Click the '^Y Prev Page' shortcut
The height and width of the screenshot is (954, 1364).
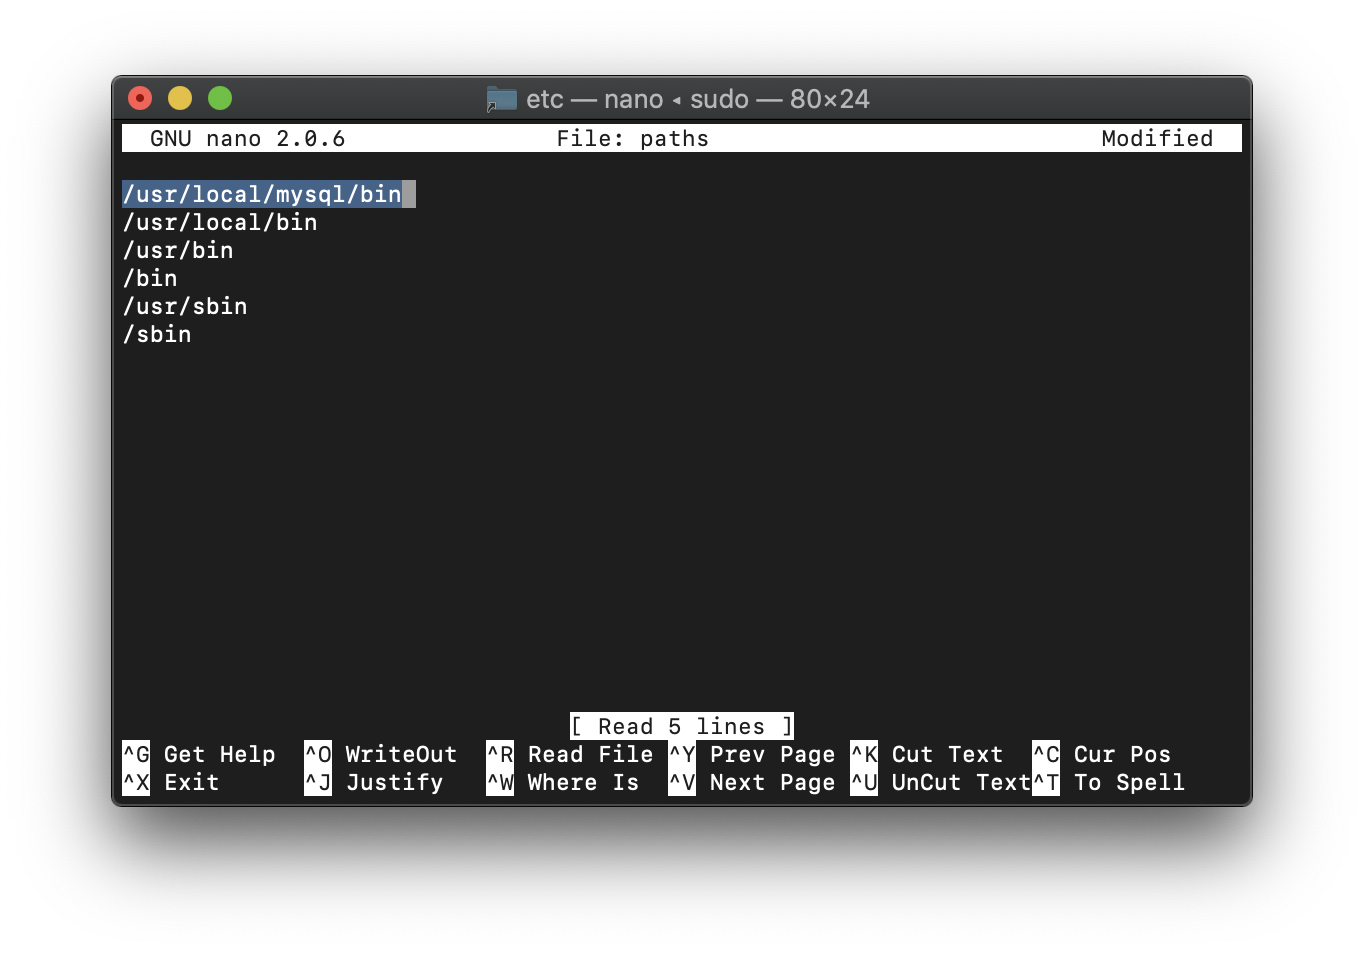(752, 754)
